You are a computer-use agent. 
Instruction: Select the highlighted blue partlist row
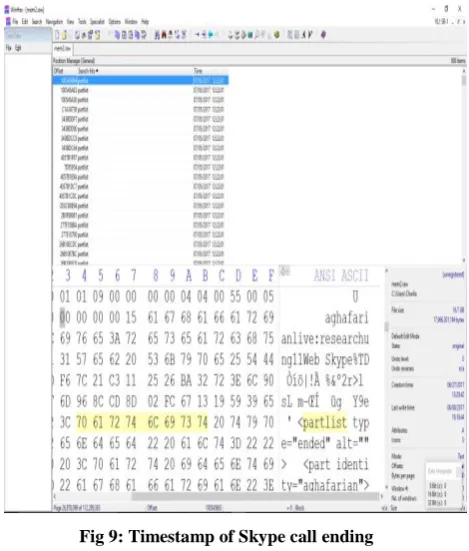pos(141,80)
